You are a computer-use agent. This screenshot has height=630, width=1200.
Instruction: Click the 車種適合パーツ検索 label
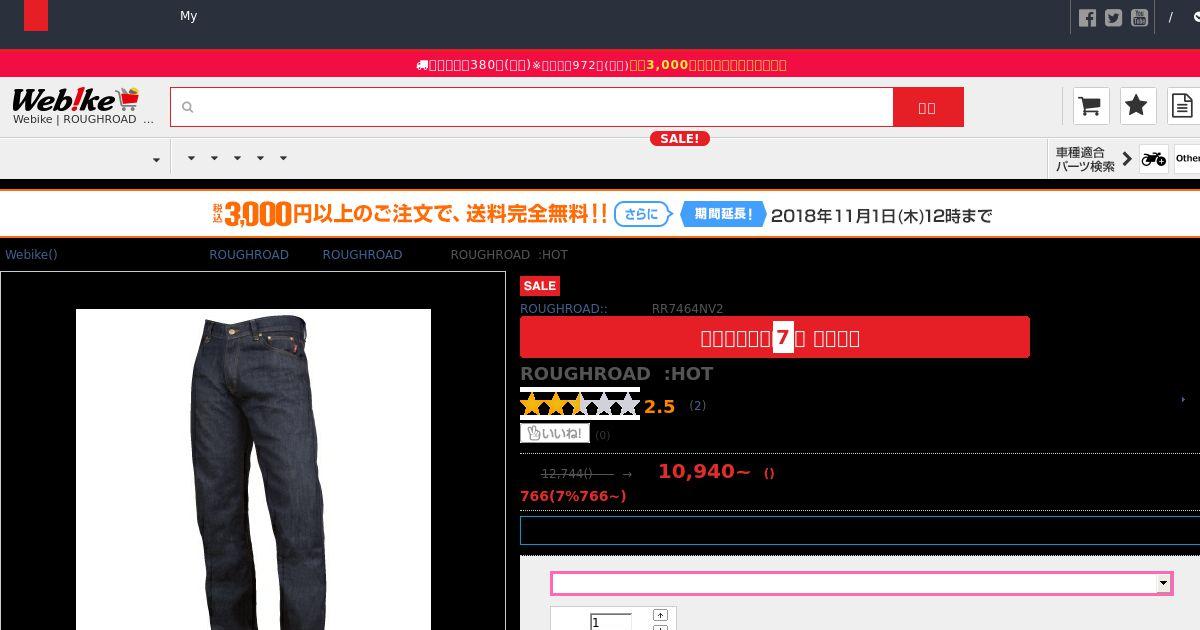(x=1085, y=159)
